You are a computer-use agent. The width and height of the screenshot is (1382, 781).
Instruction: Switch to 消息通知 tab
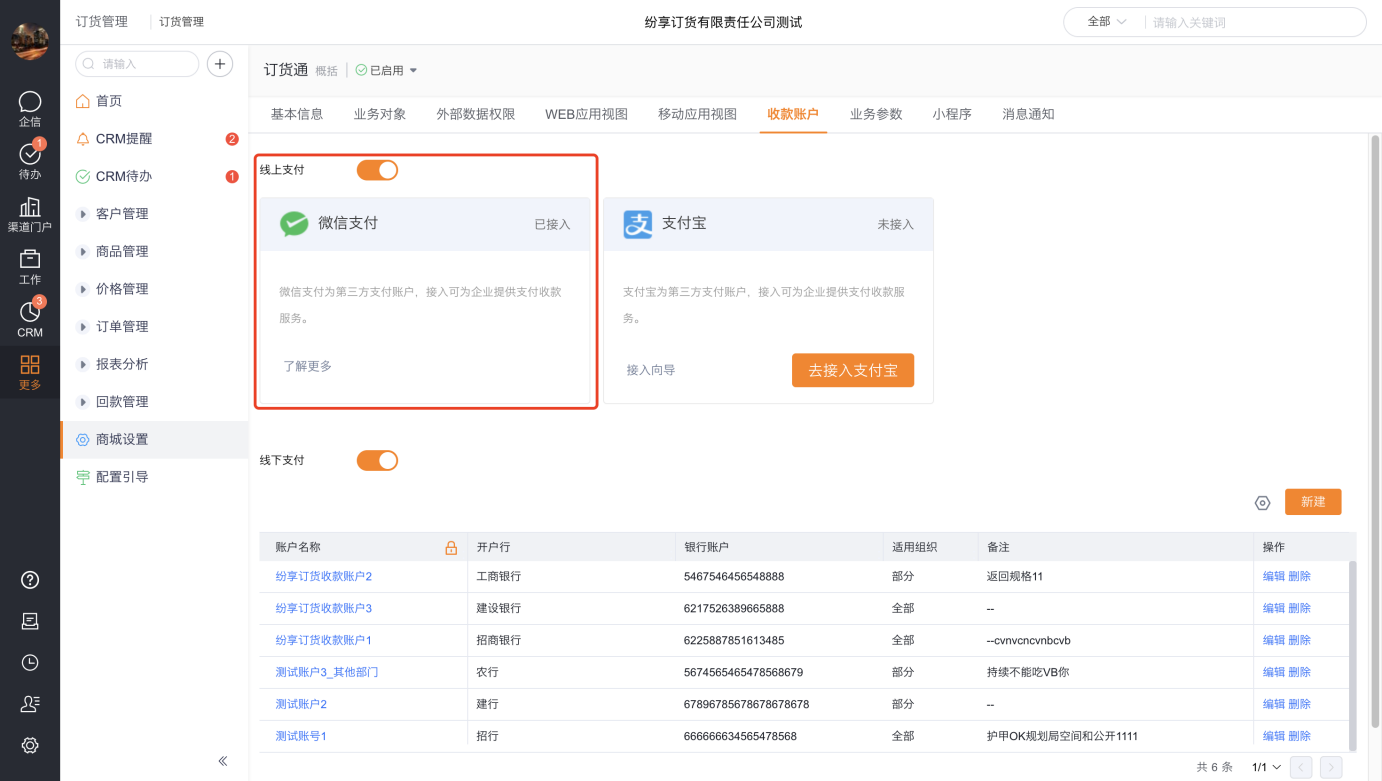(1028, 114)
